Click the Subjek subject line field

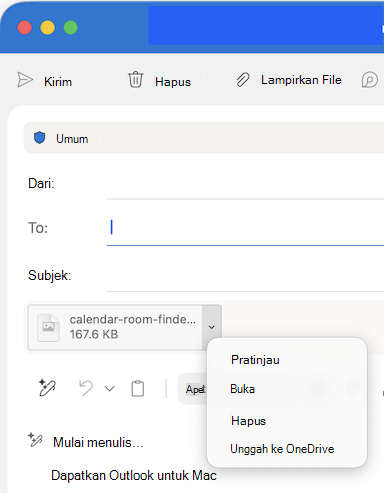click(x=245, y=276)
